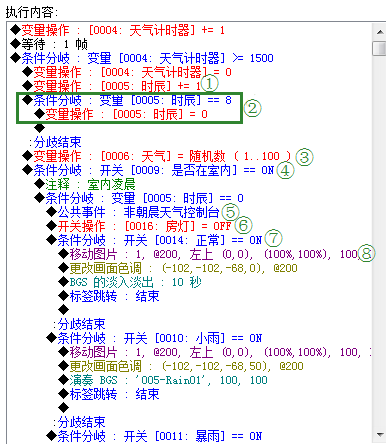
Task: Select line '变量操作 [0004: 天气计时器] += 1'
Action: tap(118, 30)
